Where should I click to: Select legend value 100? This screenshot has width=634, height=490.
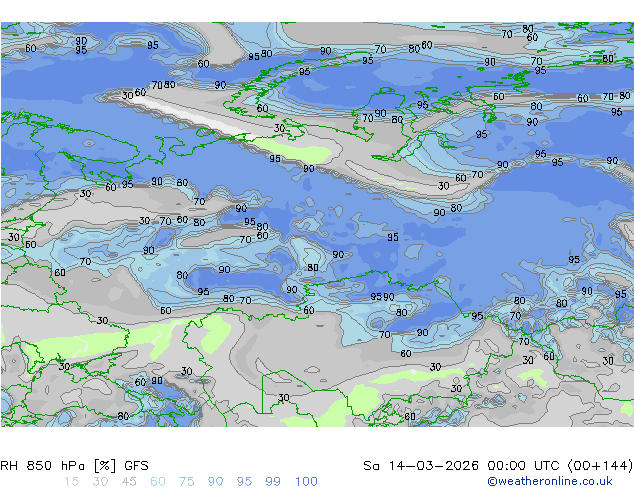click(306, 482)
